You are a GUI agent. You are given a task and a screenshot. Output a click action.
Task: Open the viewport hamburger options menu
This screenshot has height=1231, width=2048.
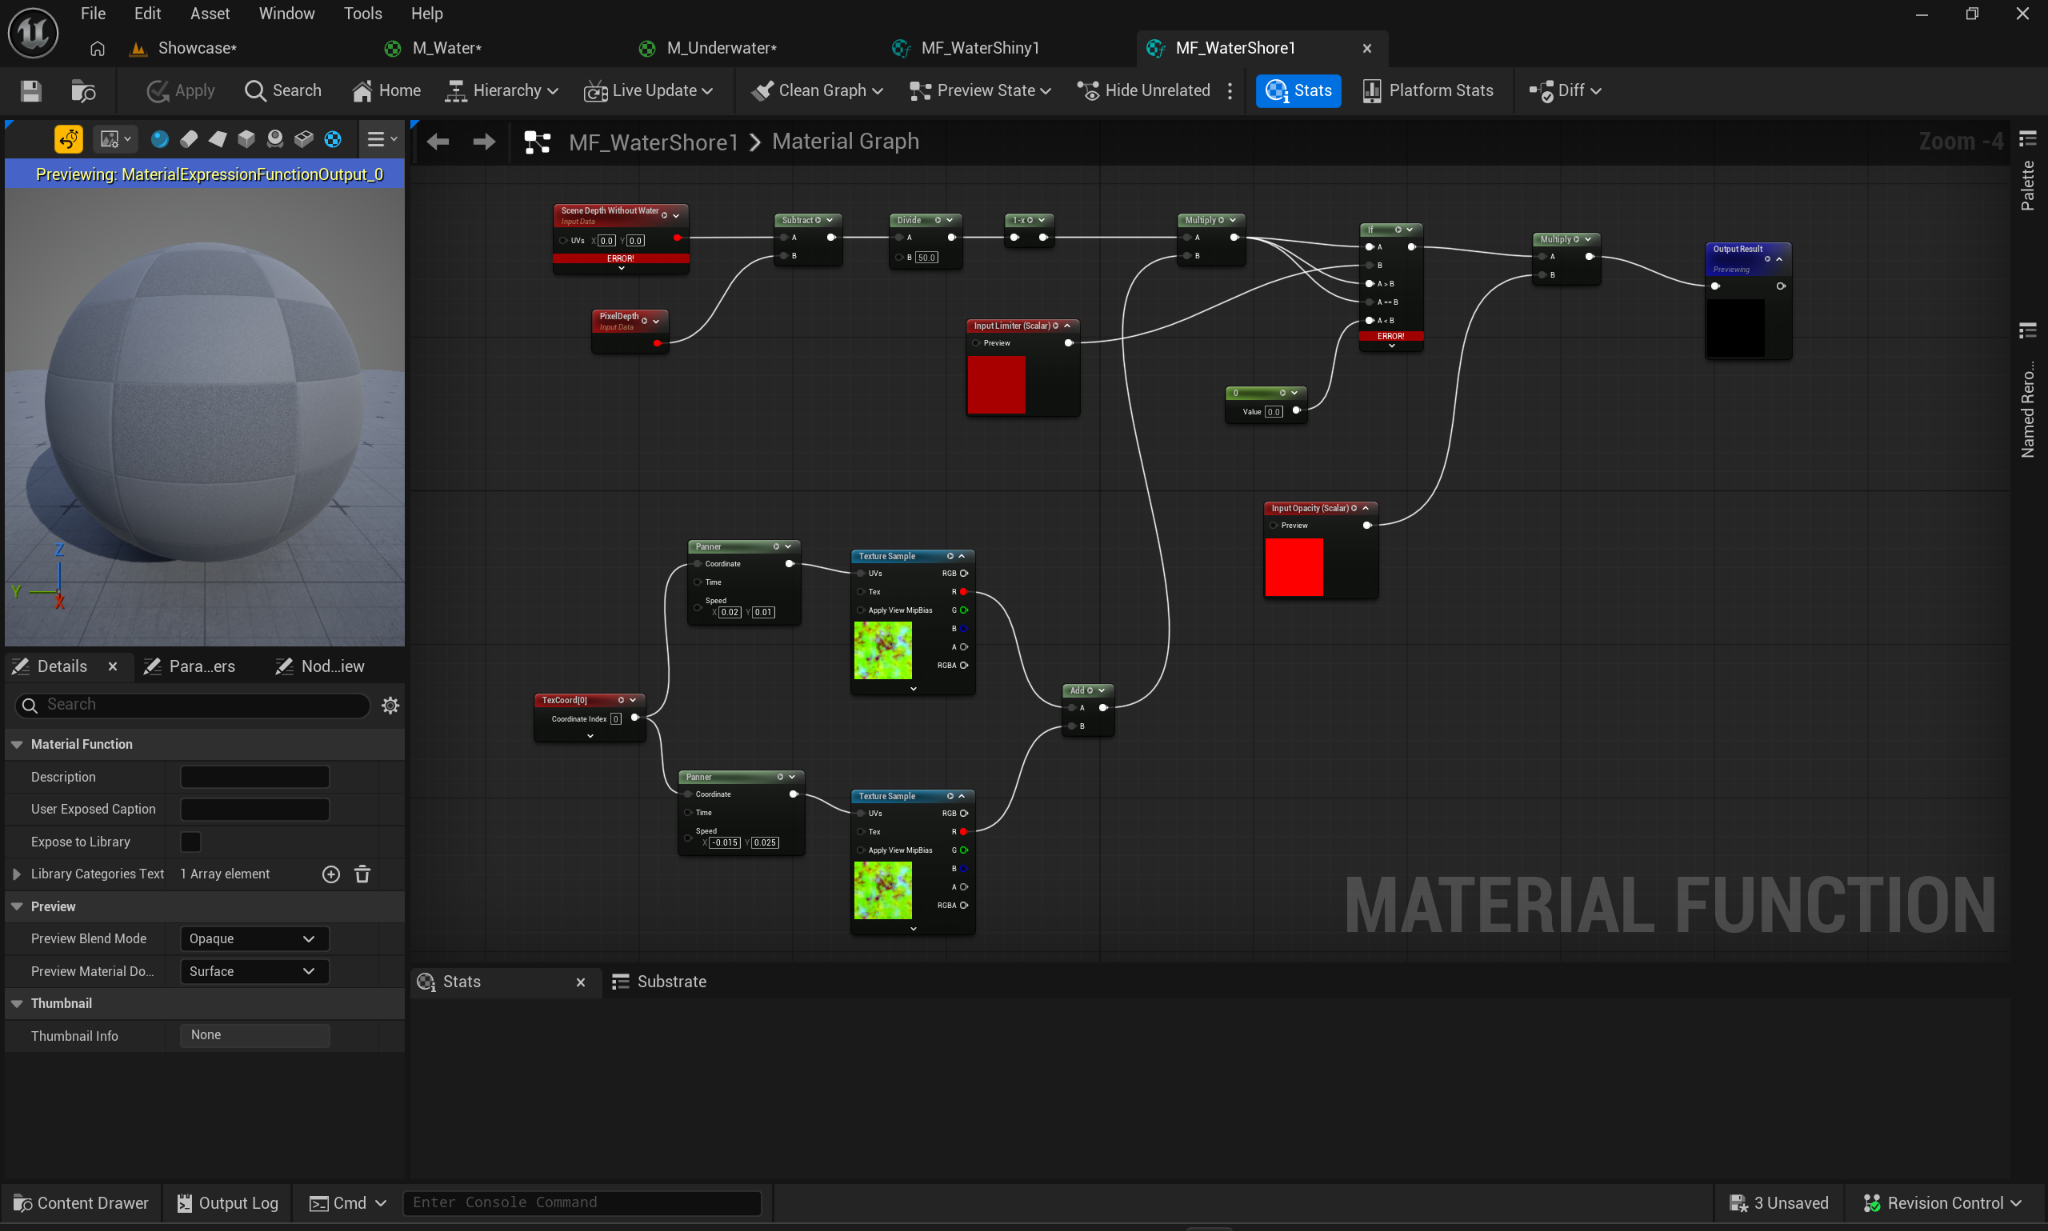(x=381, y=139)
